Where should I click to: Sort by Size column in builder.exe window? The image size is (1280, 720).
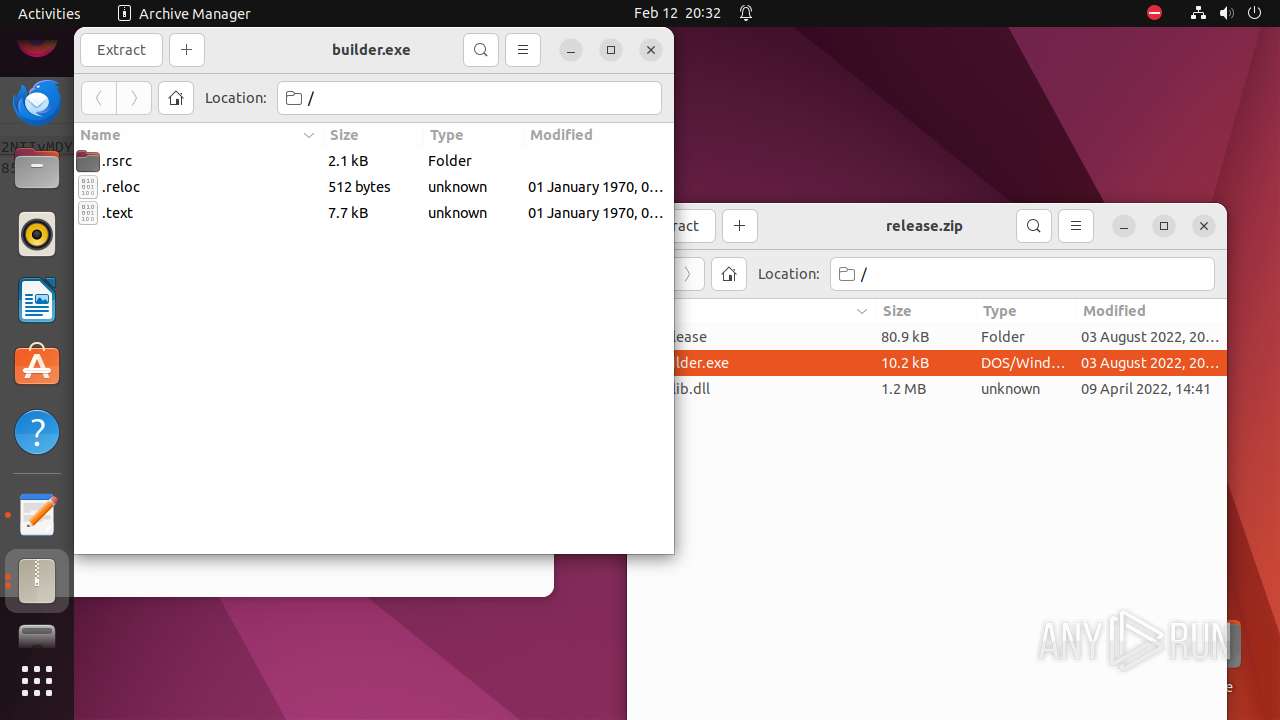pos(372,135)
